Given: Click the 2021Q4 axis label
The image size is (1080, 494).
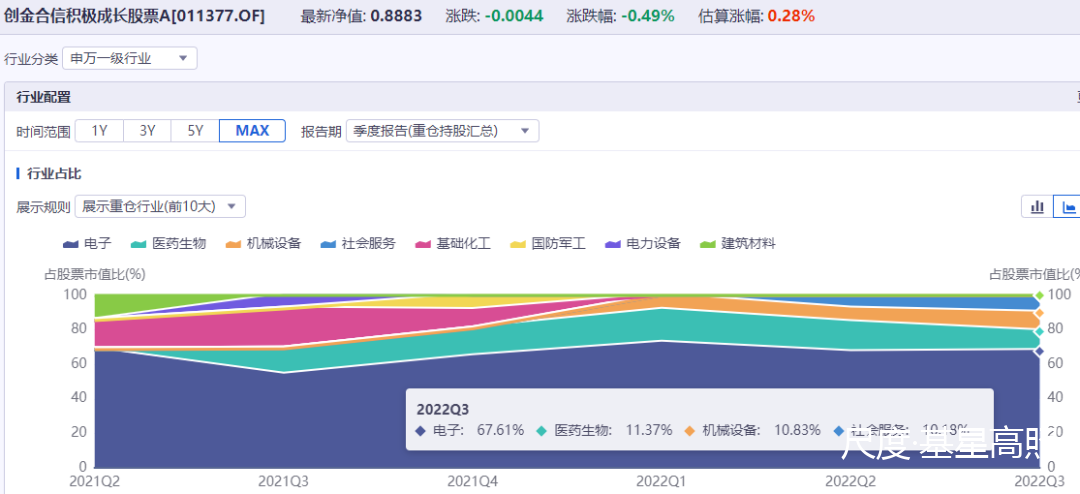Looking at the screenshot, I should pyautogui.click(x=472, y=480).
